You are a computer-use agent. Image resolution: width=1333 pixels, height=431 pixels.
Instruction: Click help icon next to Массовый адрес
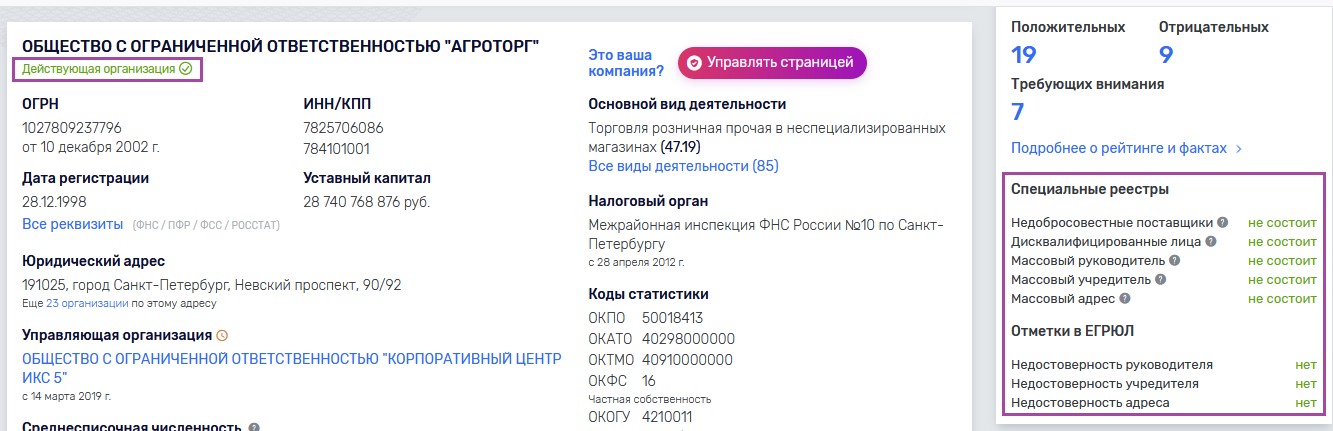(1125, 299)
